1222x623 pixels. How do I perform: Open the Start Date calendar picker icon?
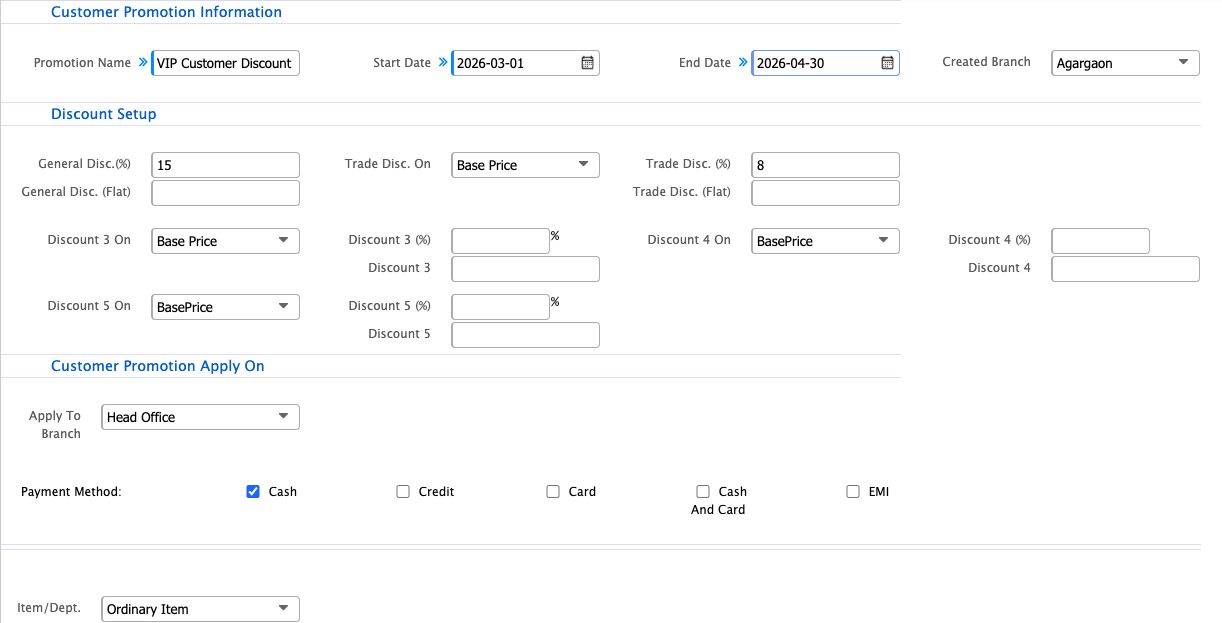[x=587, y=63]
